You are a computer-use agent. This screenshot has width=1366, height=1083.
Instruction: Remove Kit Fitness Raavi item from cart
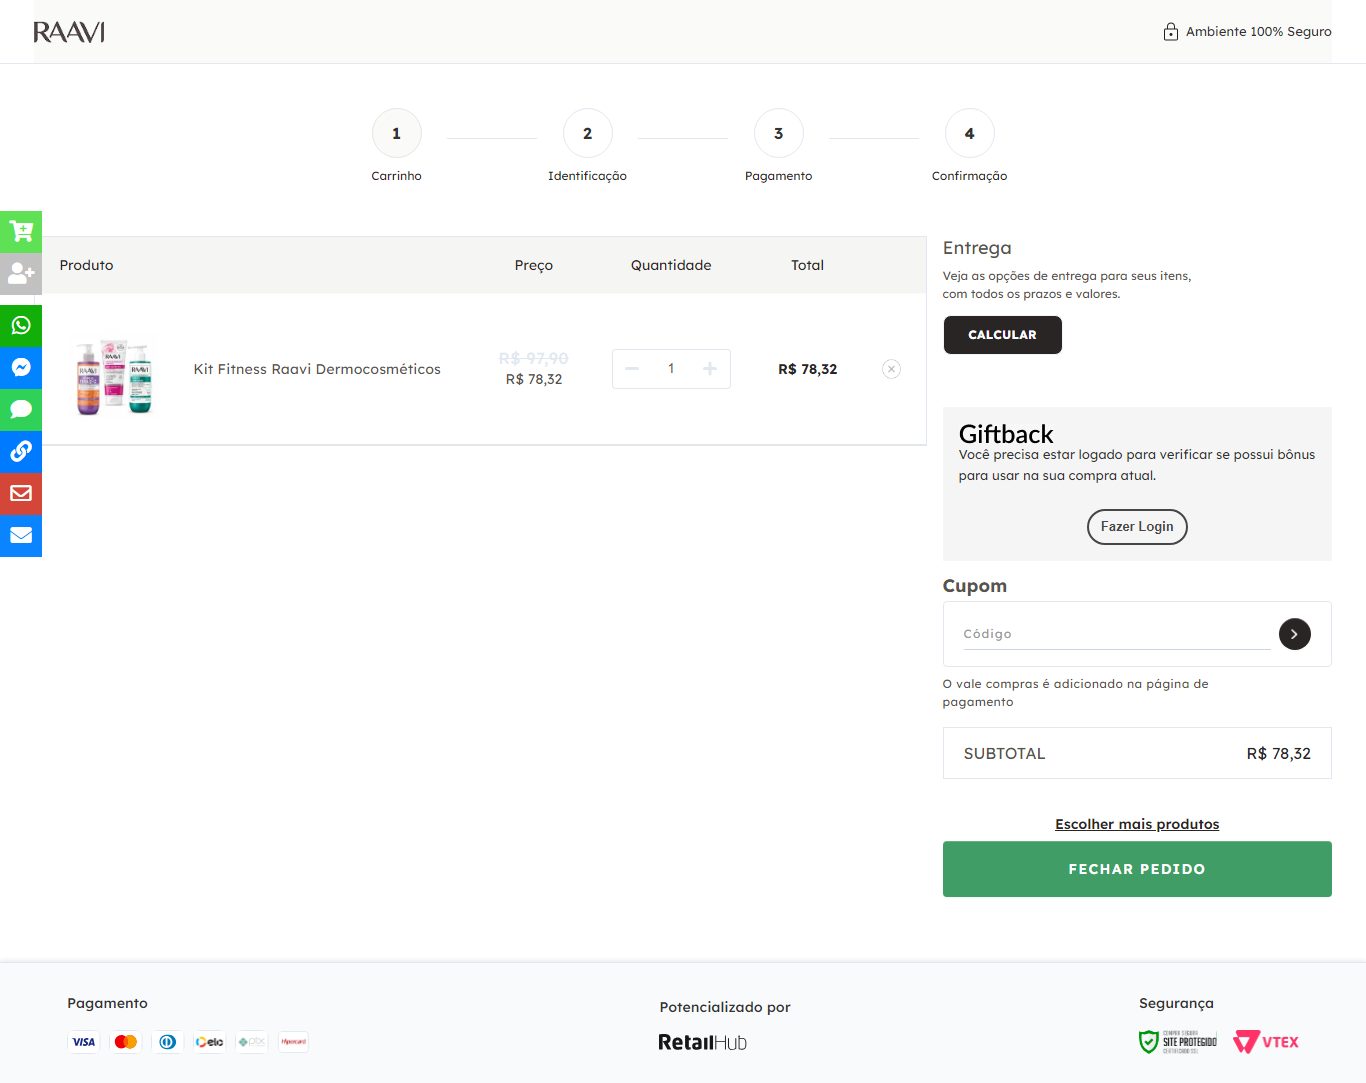coord(891,369)
